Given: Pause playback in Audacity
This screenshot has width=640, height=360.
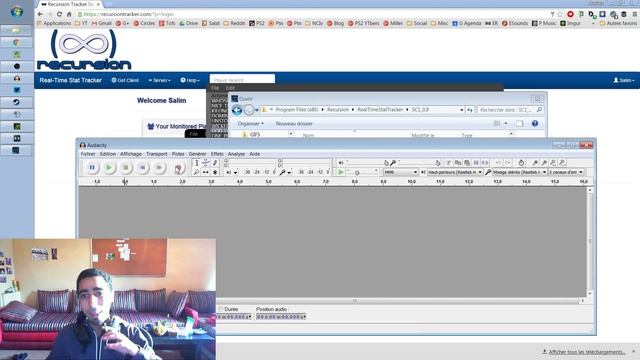Looking at the screenshot, I should click(x=92, y=167).
